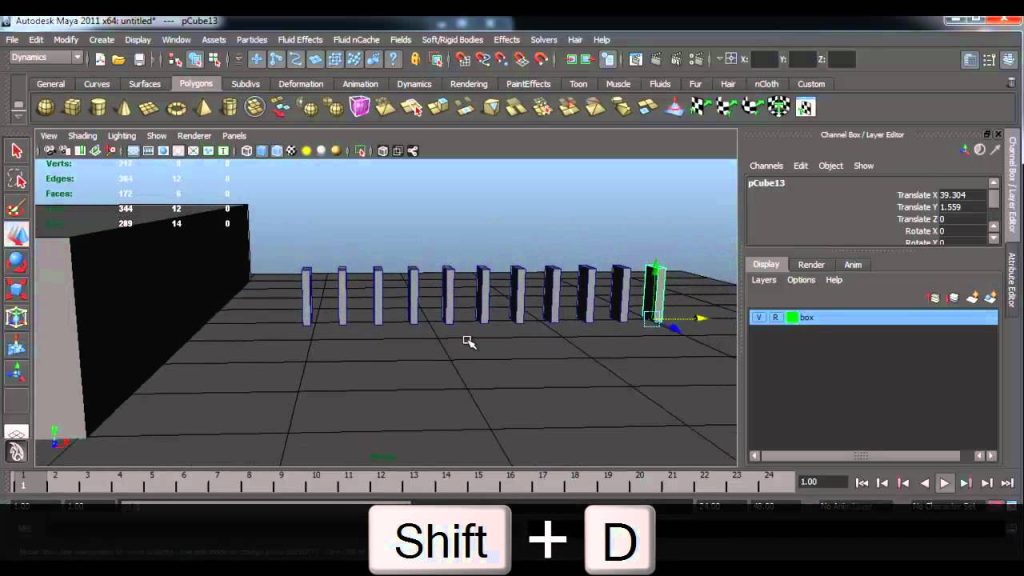Play the animation backwards
The image size is (1024, 576).
tap(924, 483)
